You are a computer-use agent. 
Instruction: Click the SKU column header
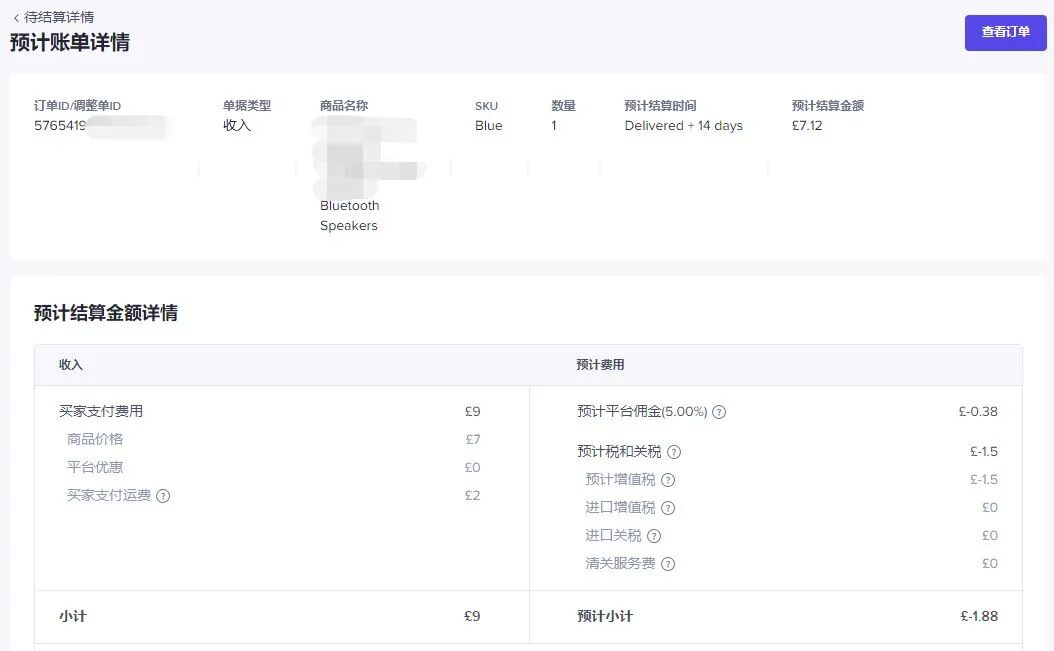(486, 106)
